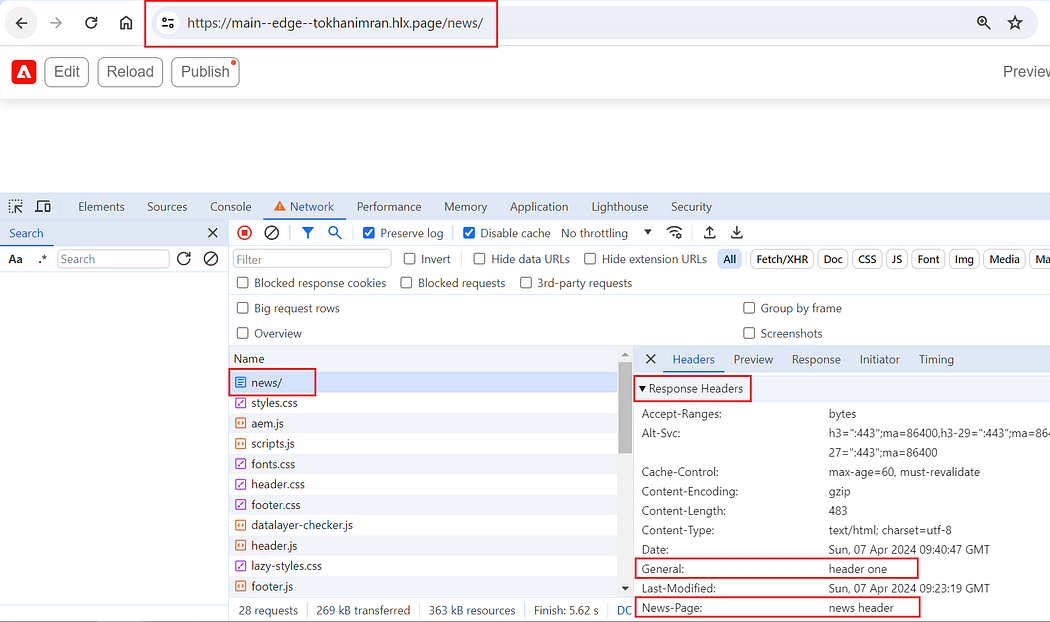Click the export HAR download icon
Viewport: 1050px width, 622px height.
tap(737, 232)
